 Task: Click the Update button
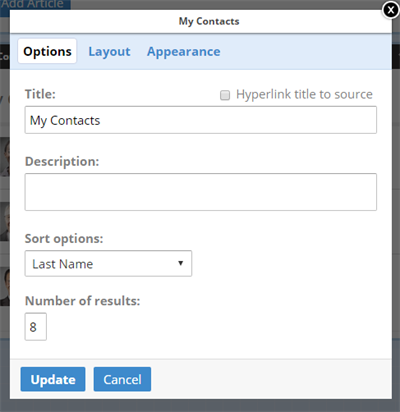click(x=53, y=379)
